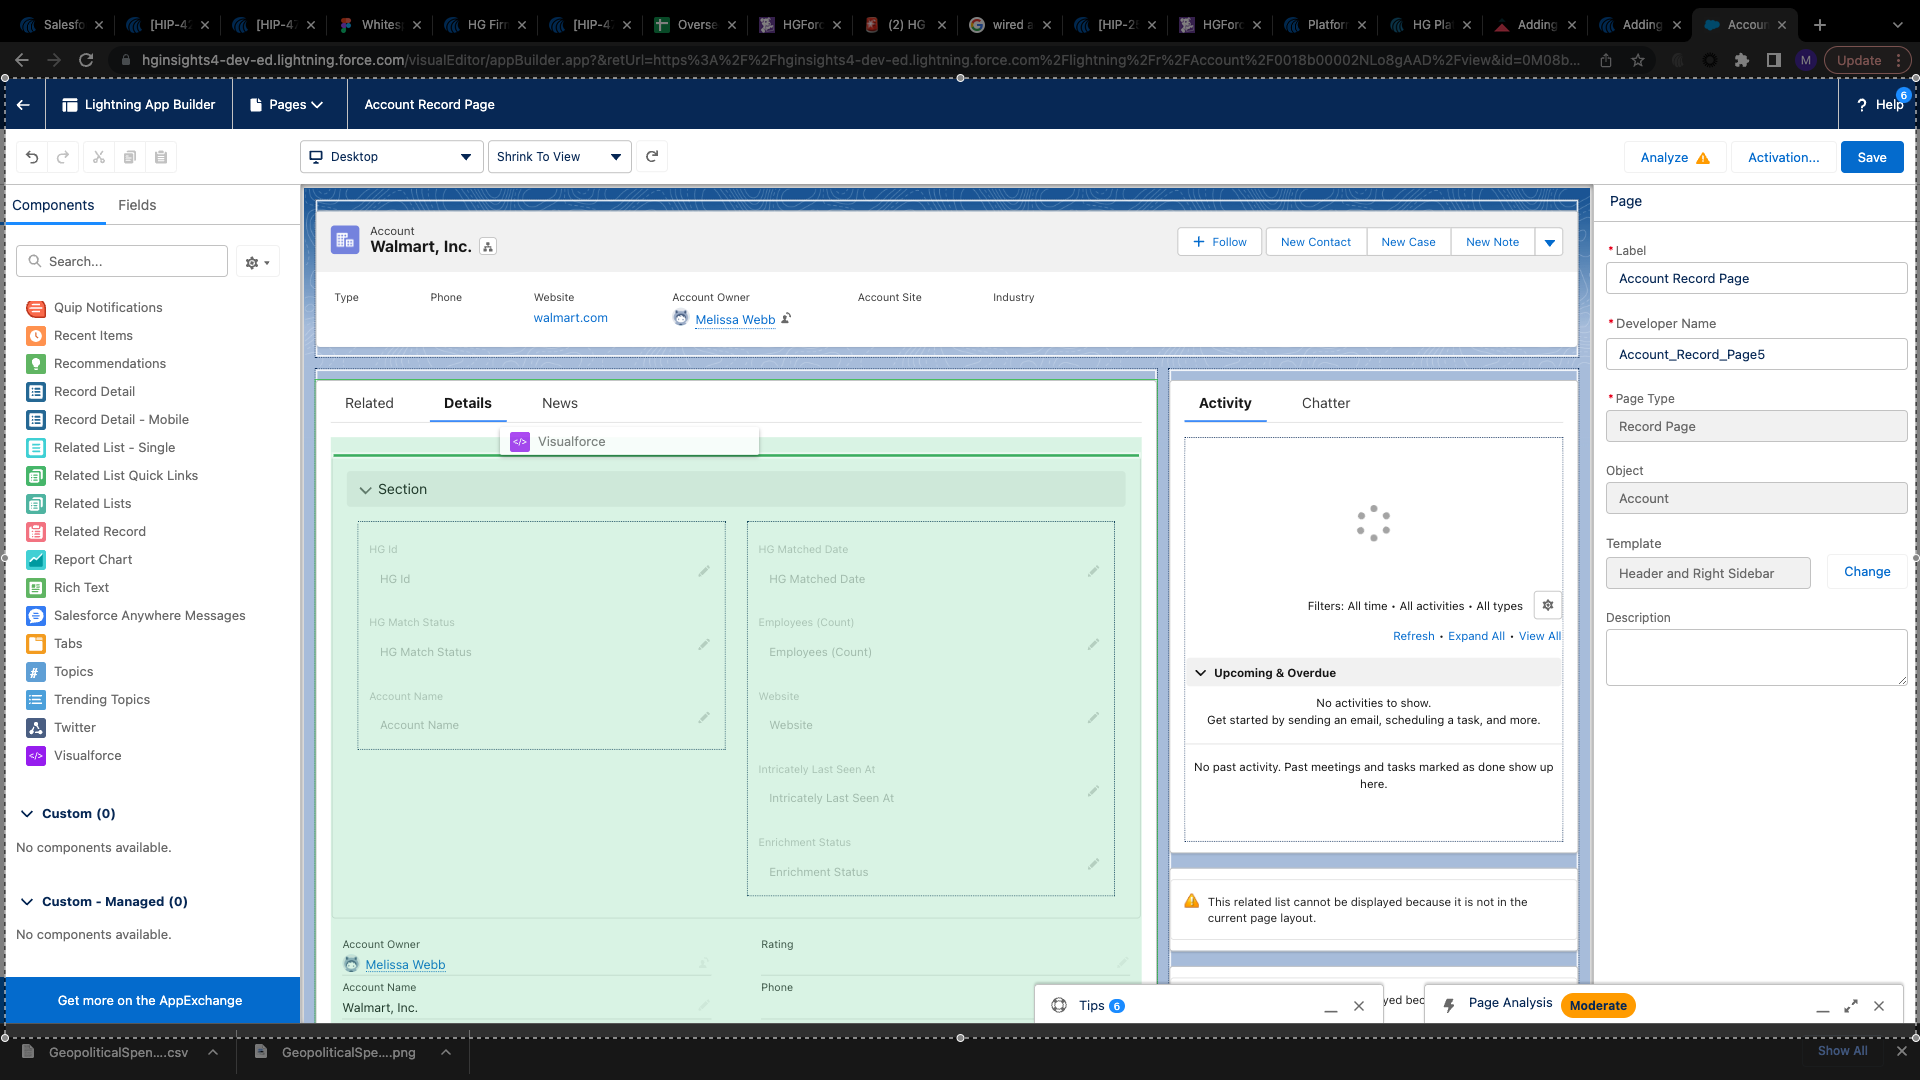1920x1080 pixels.
Task: Click into the page Description field
Action: (x=1755, y=656)
